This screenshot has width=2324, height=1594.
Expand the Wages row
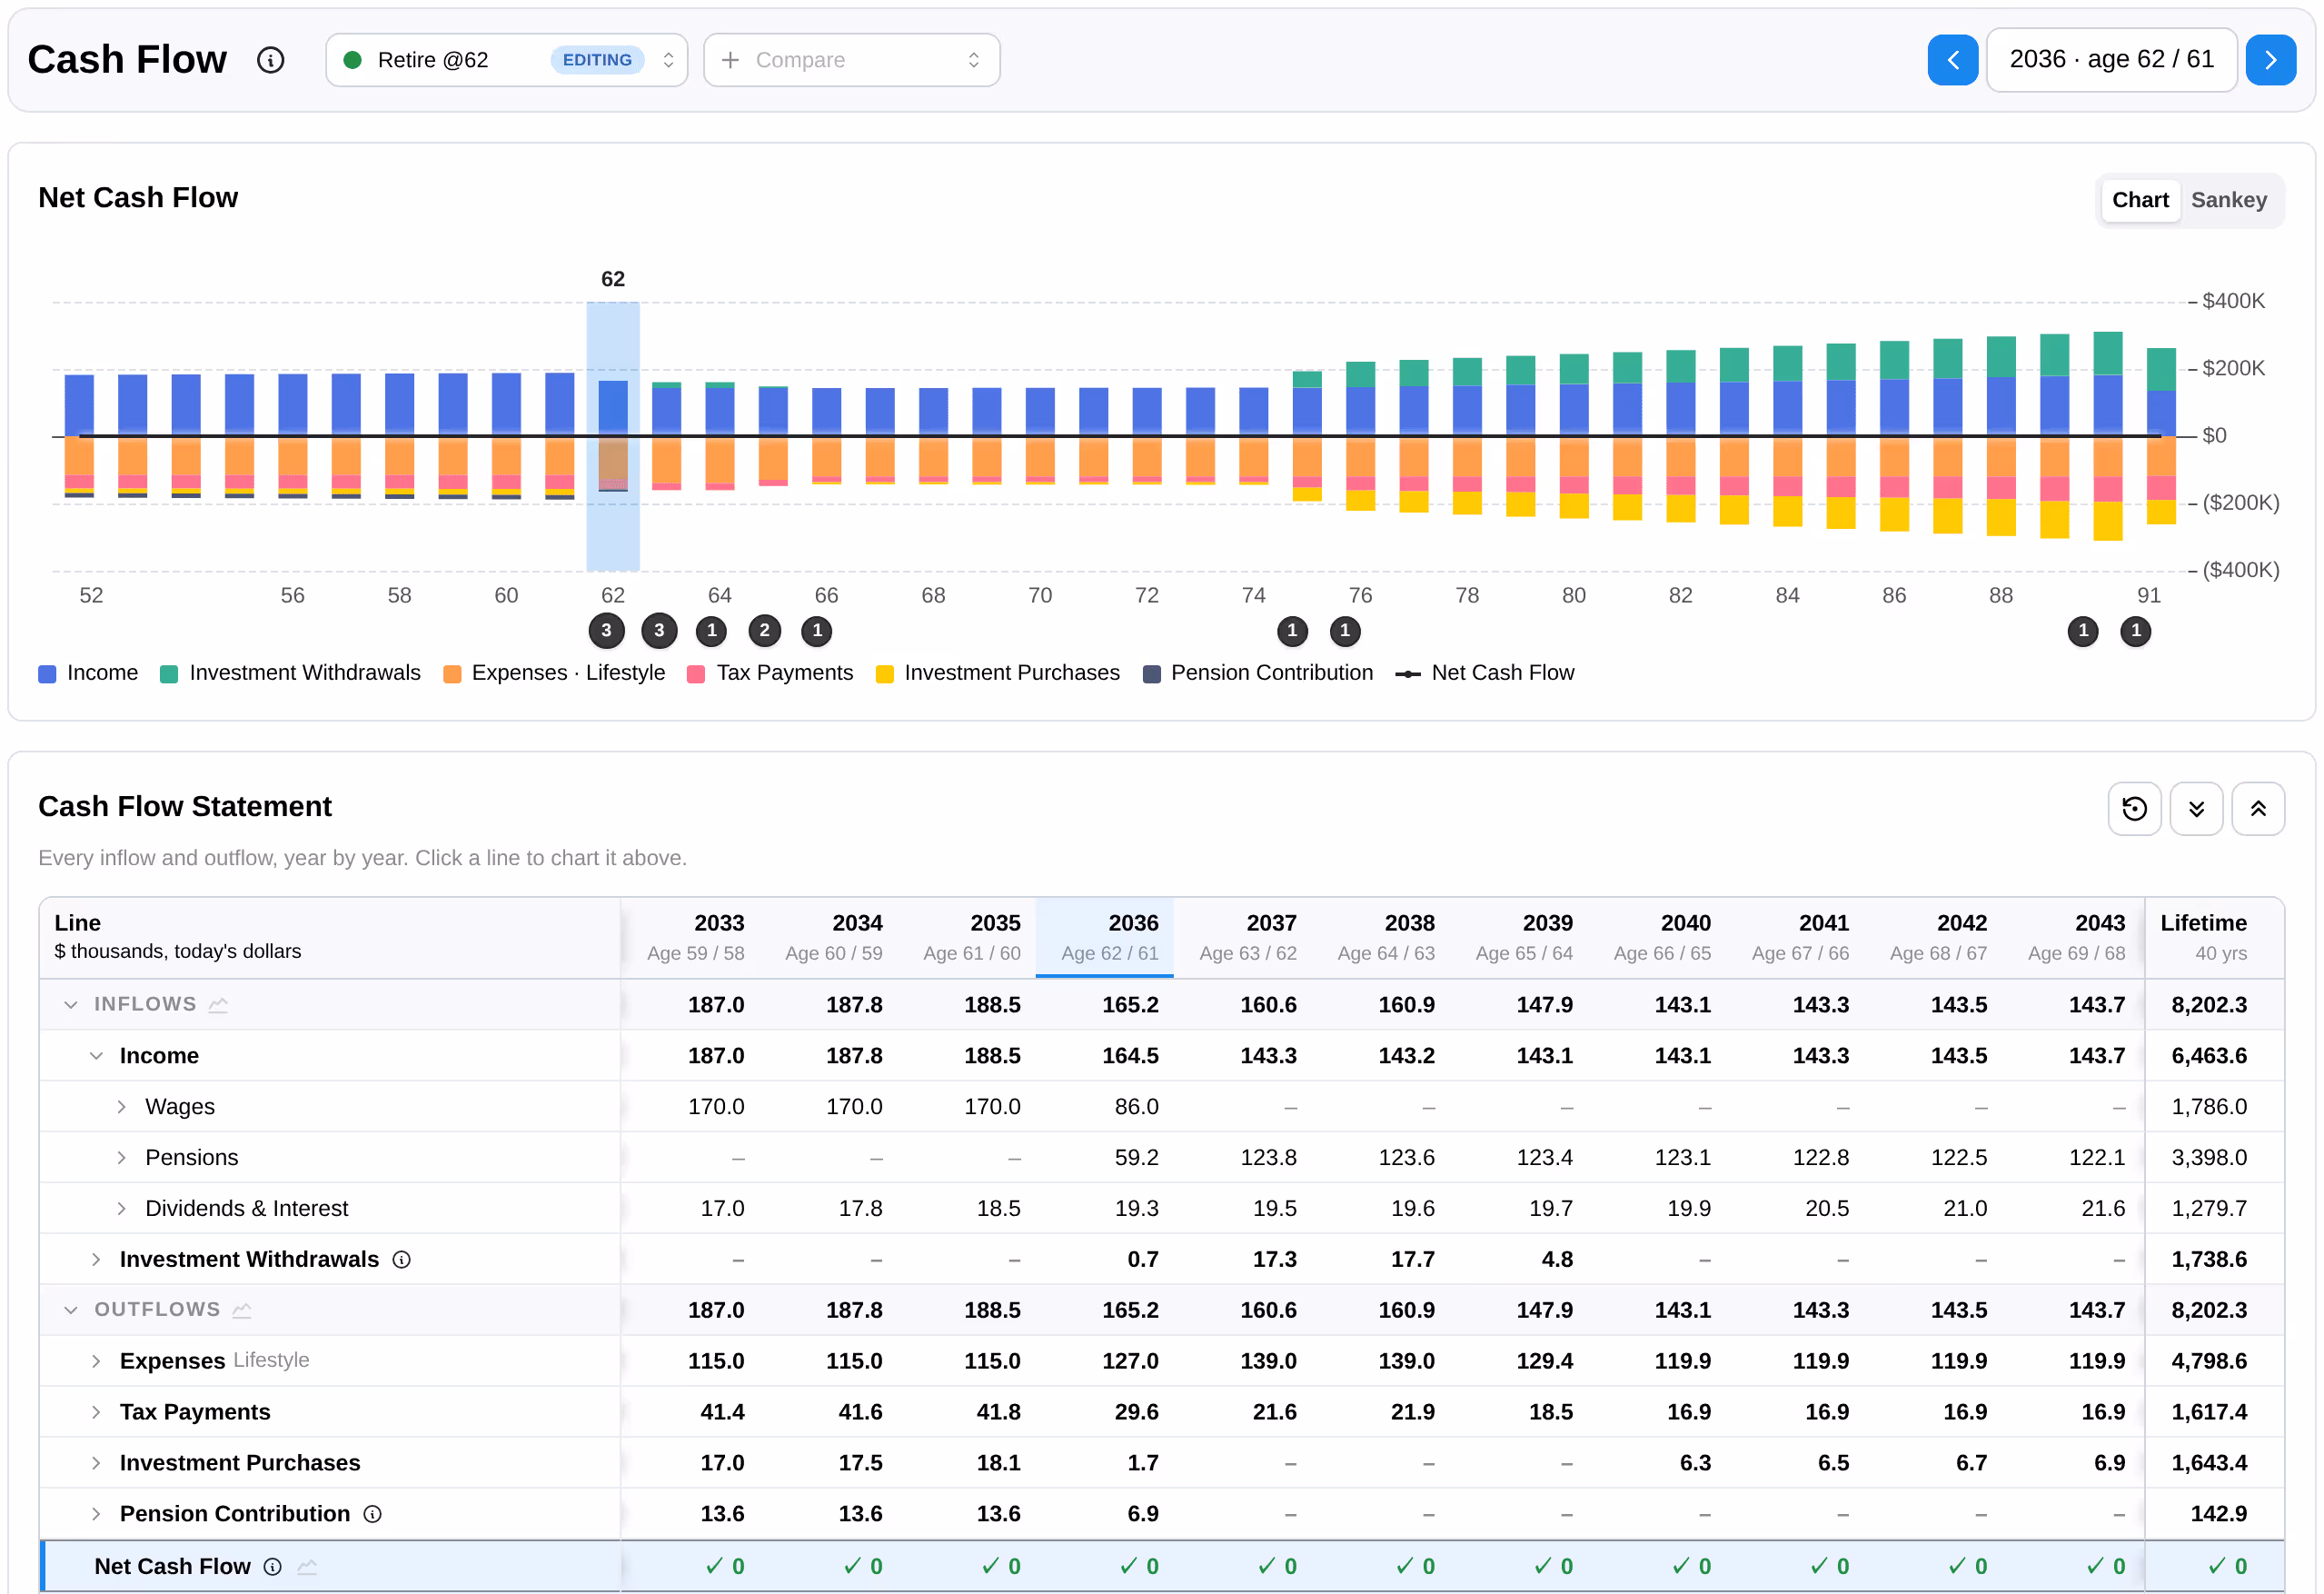click(121, 1106)
